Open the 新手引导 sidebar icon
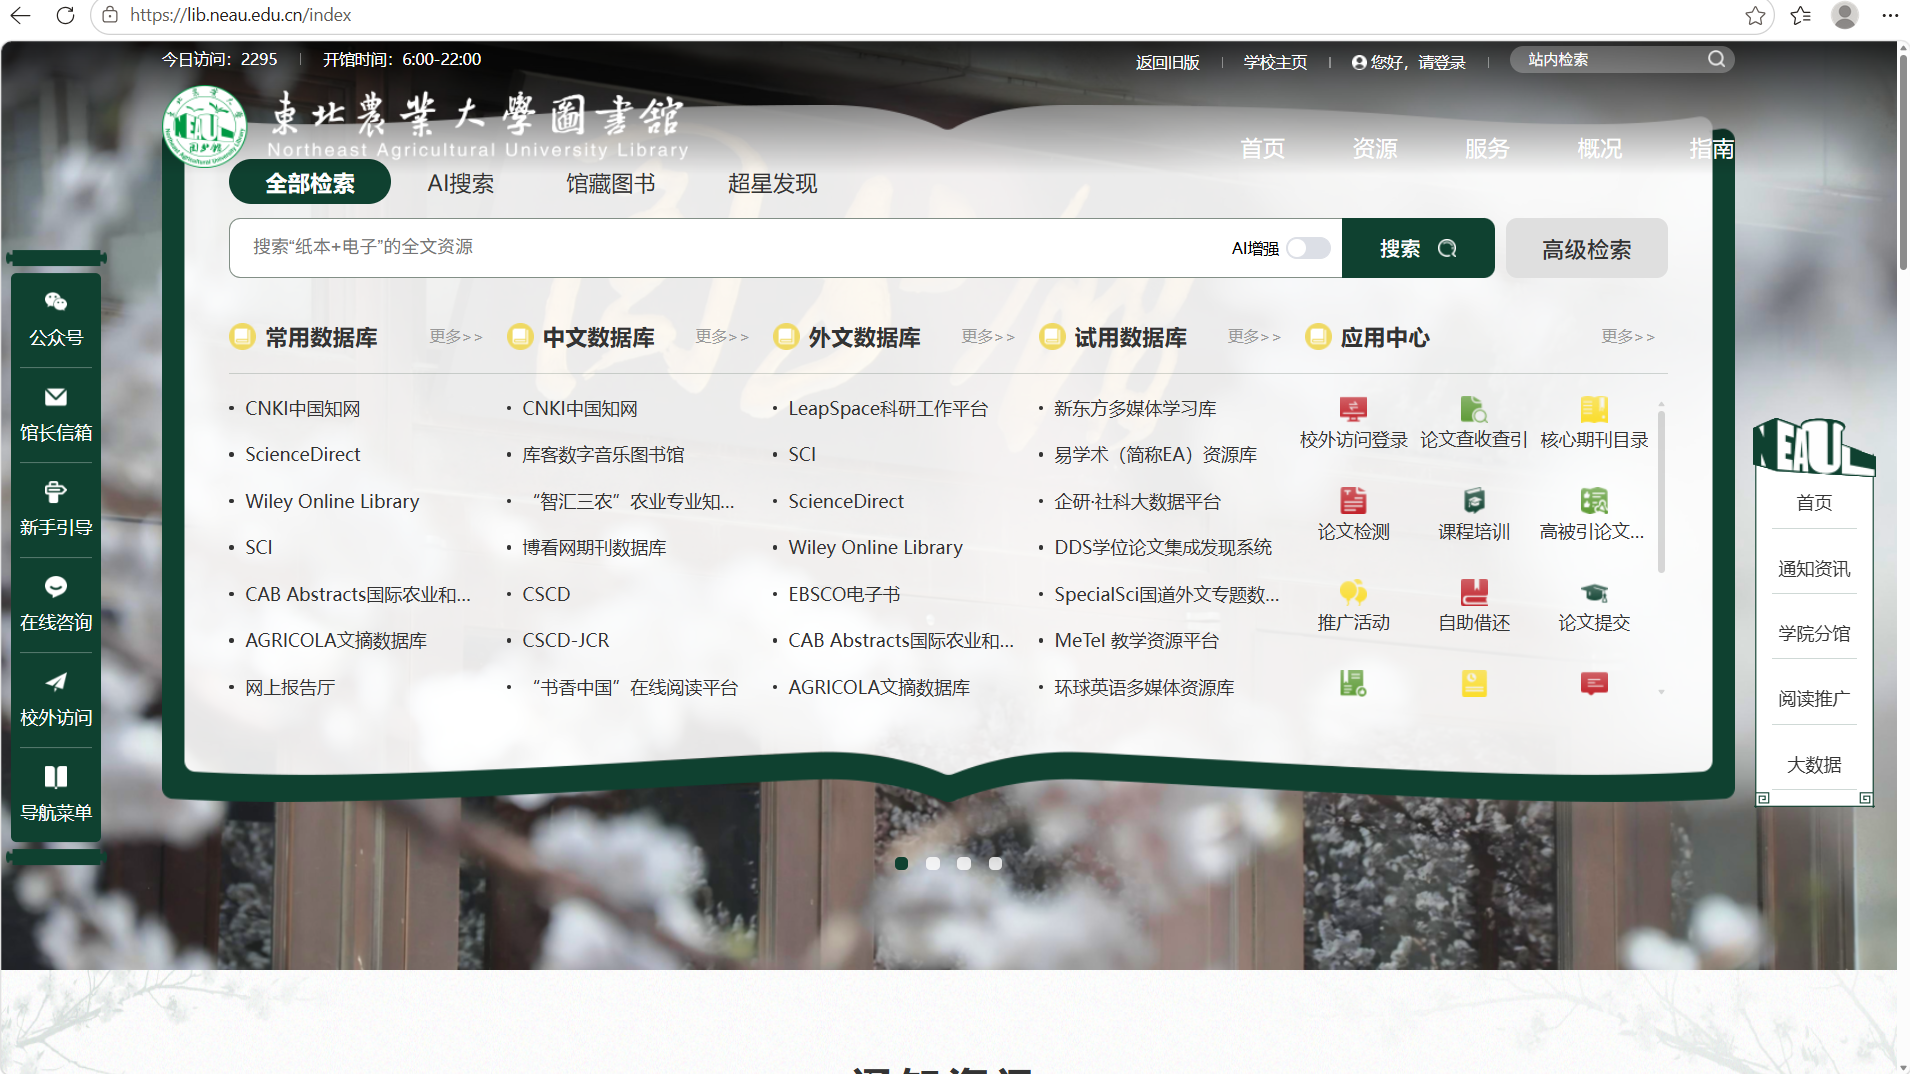Viewport: 1910px width, 1074px height. point(56,492)
